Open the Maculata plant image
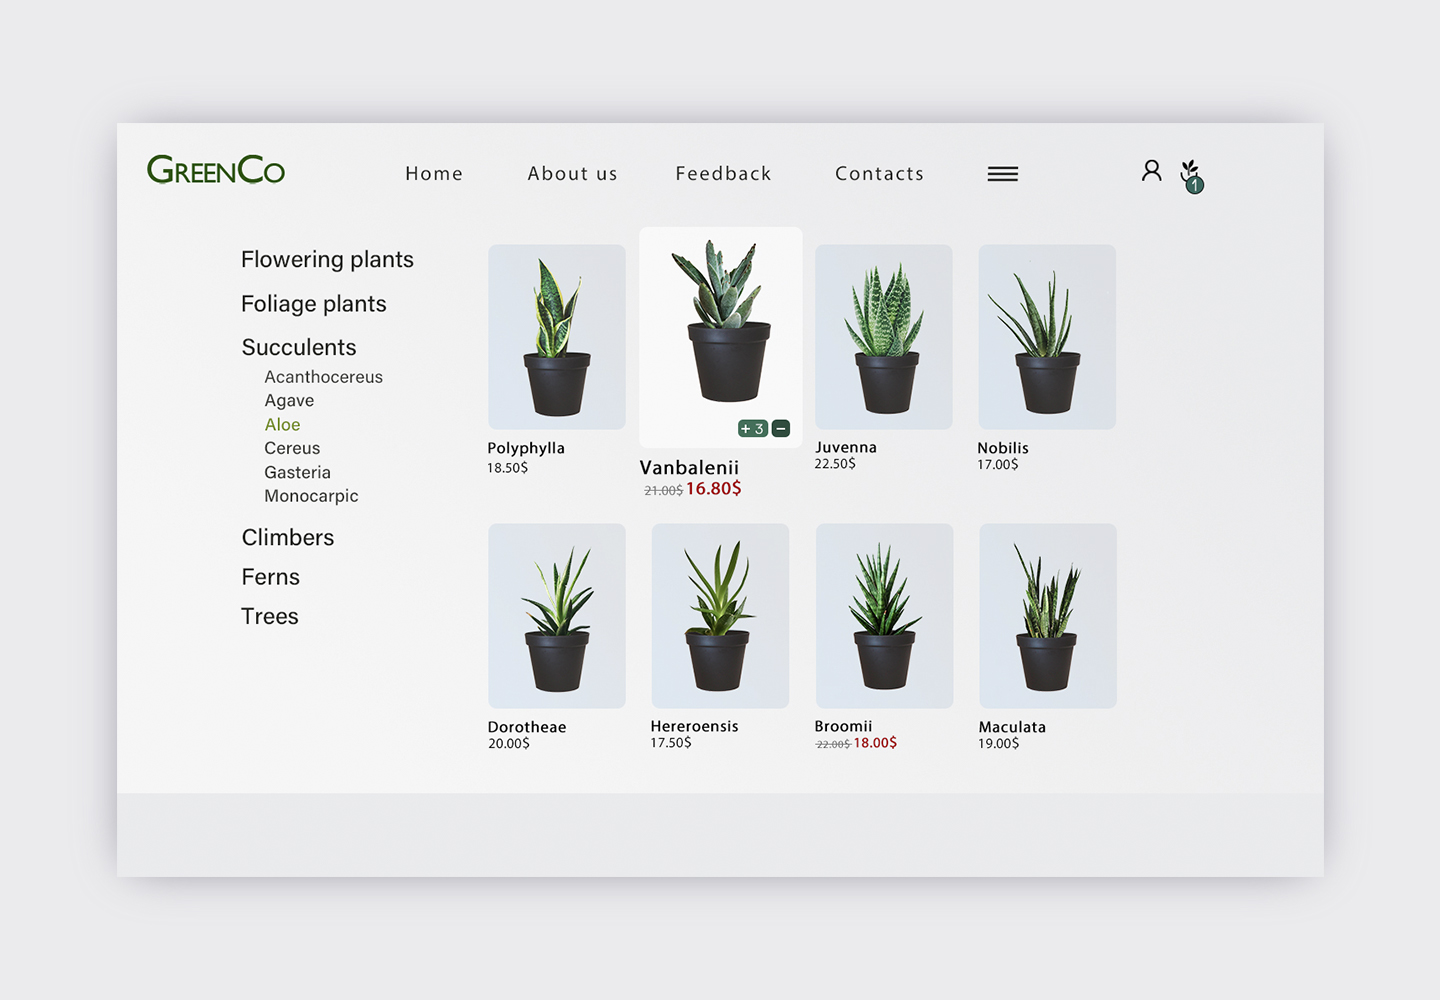 1048,616
